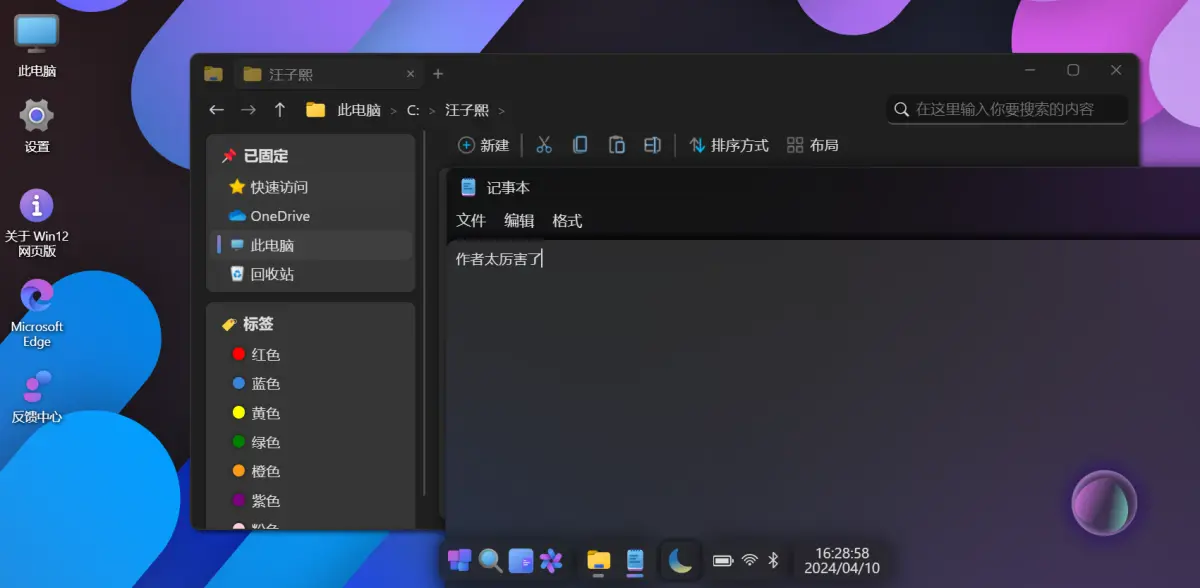Viewport: 1200px width, 588px height.
Task: Click the cut scissors icon in explorer toolbar
Action: 544,145
